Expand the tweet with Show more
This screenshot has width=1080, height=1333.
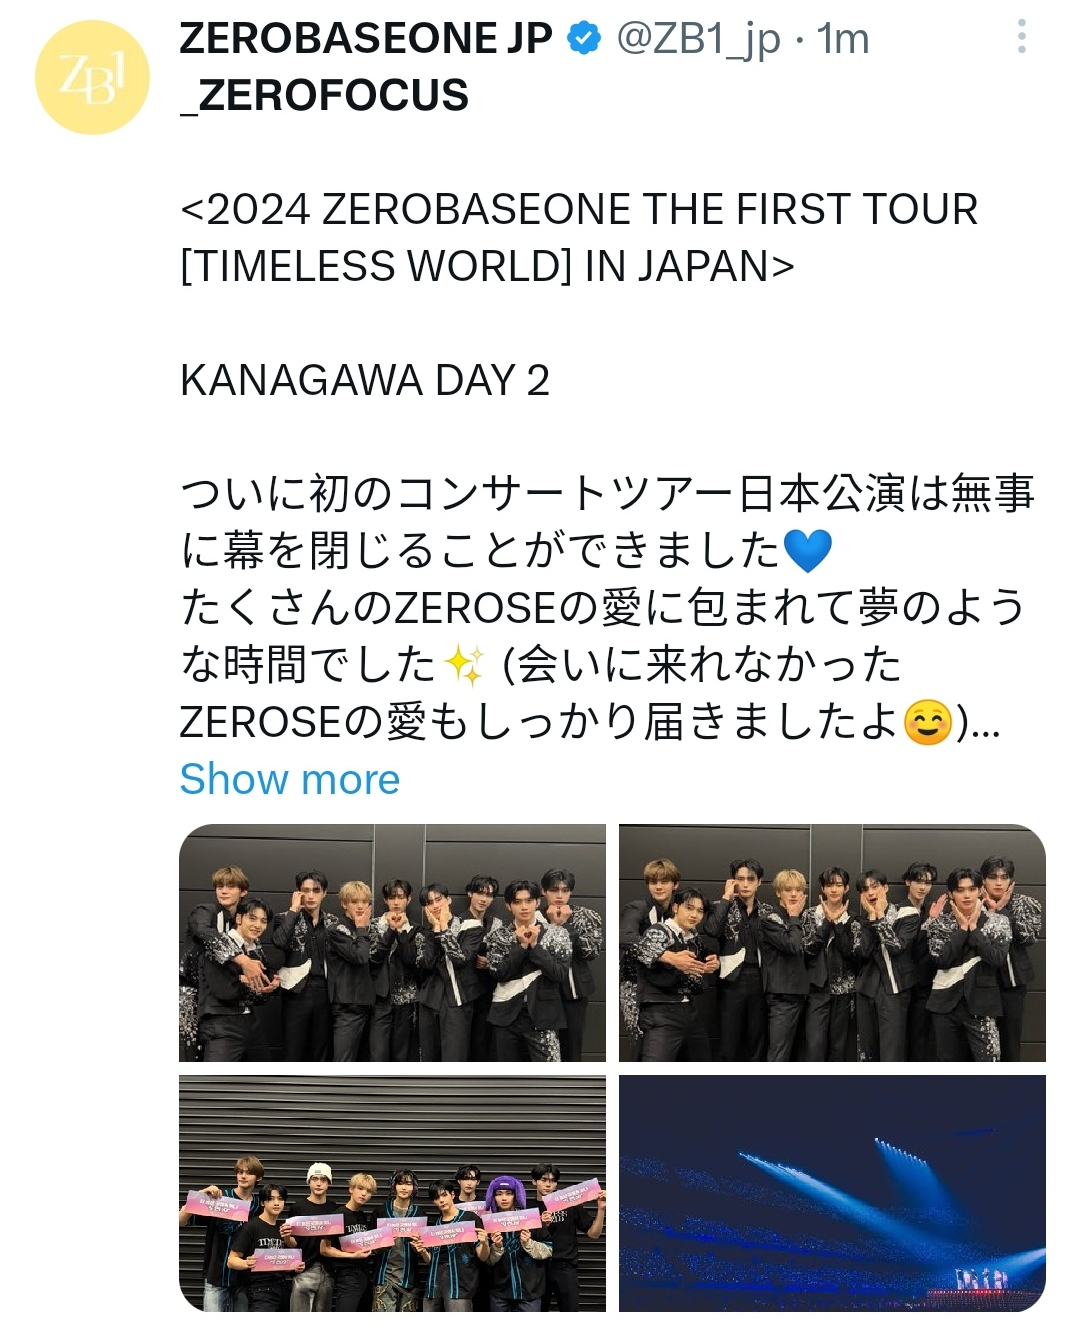point(290,779)
